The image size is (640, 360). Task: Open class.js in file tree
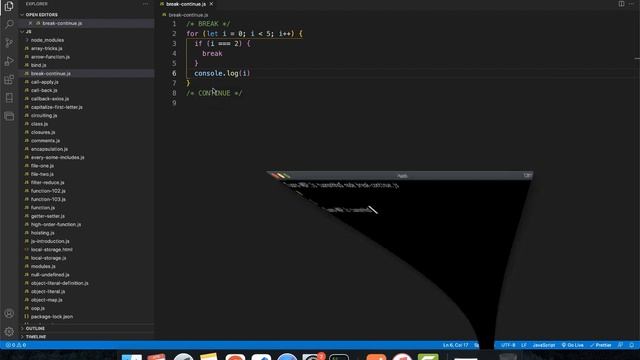pyautogui.click(x=40, y=124)
